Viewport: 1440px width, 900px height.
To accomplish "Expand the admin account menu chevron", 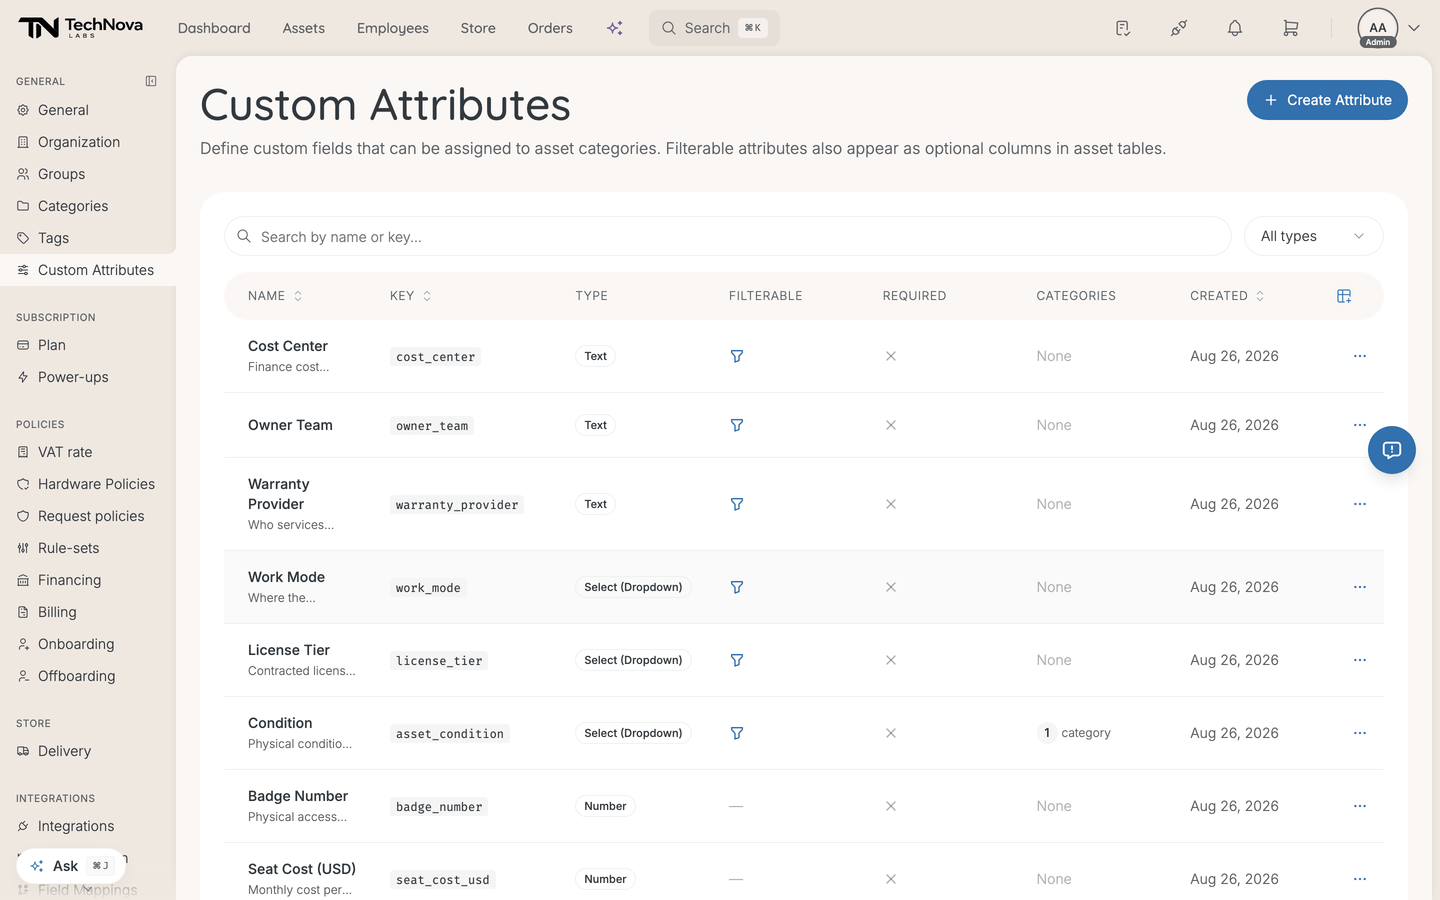I will coord(1414,28).
